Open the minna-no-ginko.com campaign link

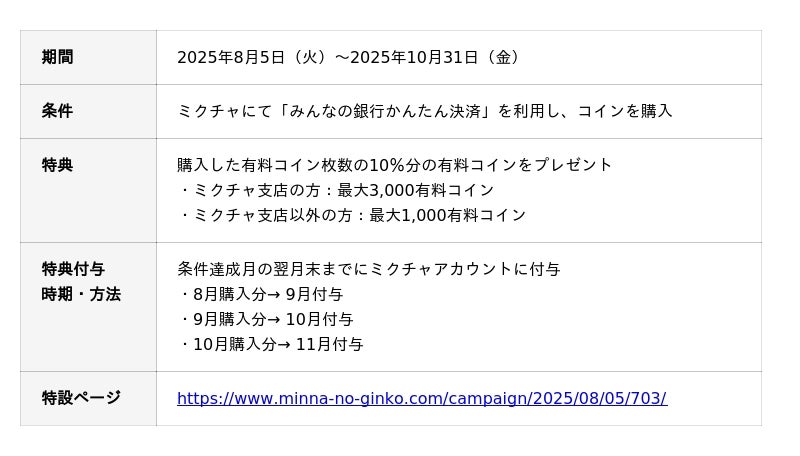point(421,398)
